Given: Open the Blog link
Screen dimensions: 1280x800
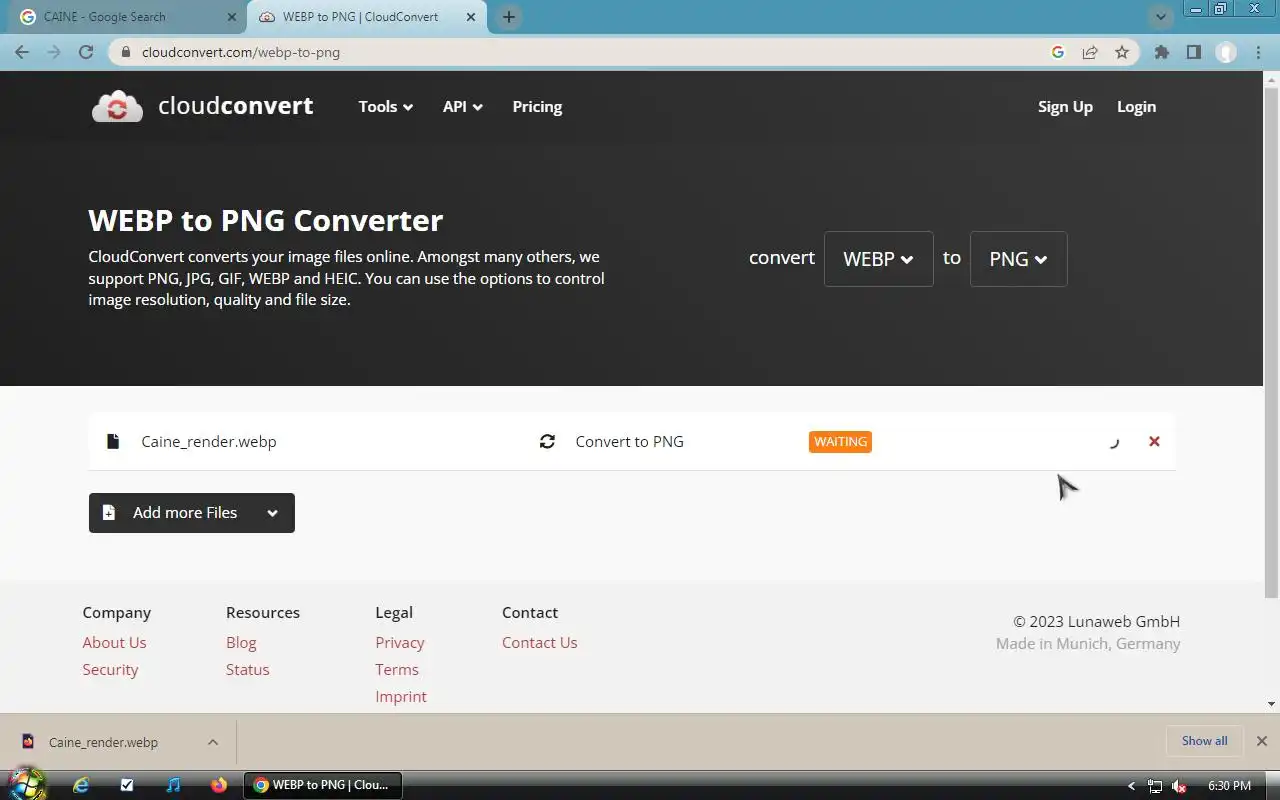Looking at the screenshot, I should 241,643.
